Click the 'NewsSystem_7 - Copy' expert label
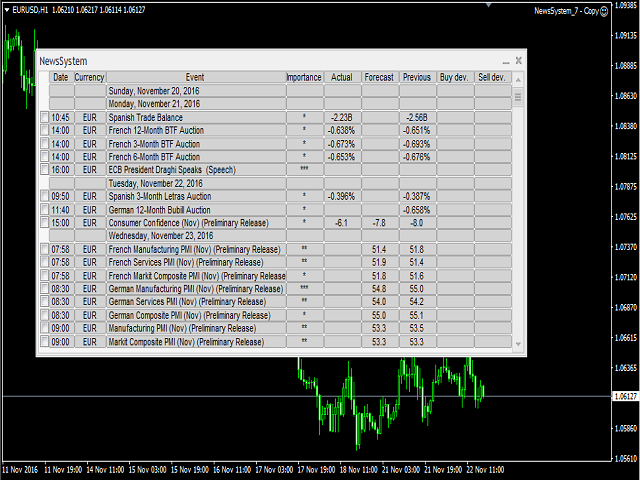The image size is (640, 480). [567, 11]
